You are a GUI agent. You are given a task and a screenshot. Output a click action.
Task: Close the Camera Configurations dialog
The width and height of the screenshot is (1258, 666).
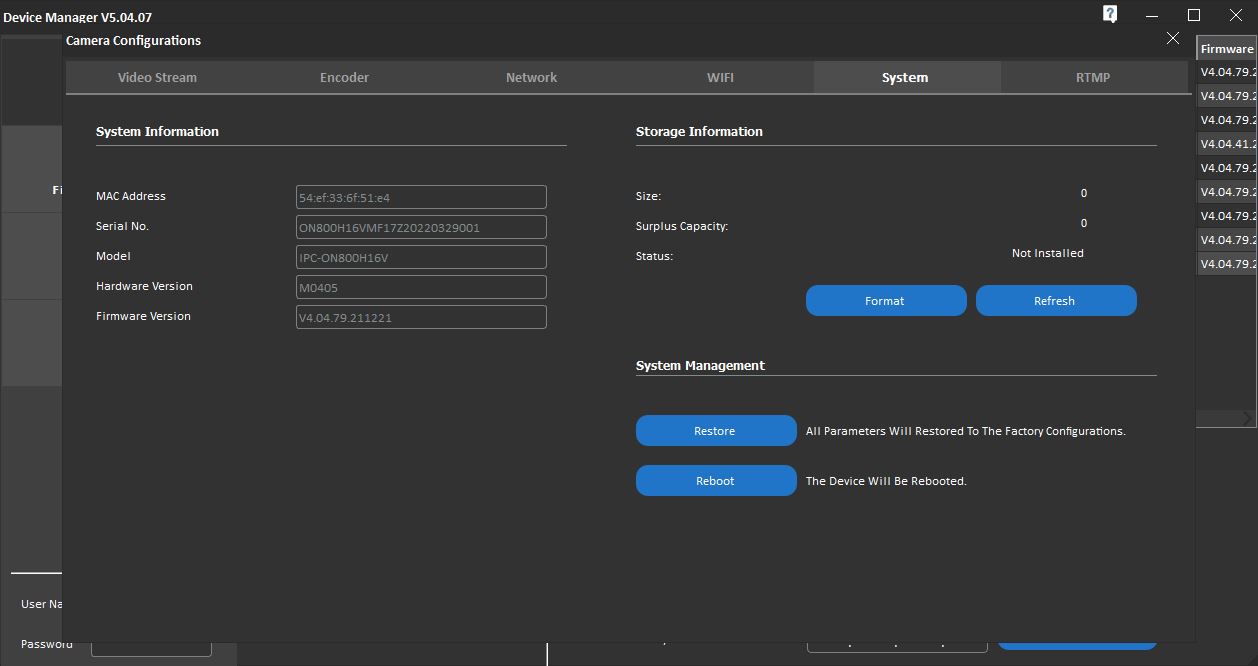[x=1172, y=38]
